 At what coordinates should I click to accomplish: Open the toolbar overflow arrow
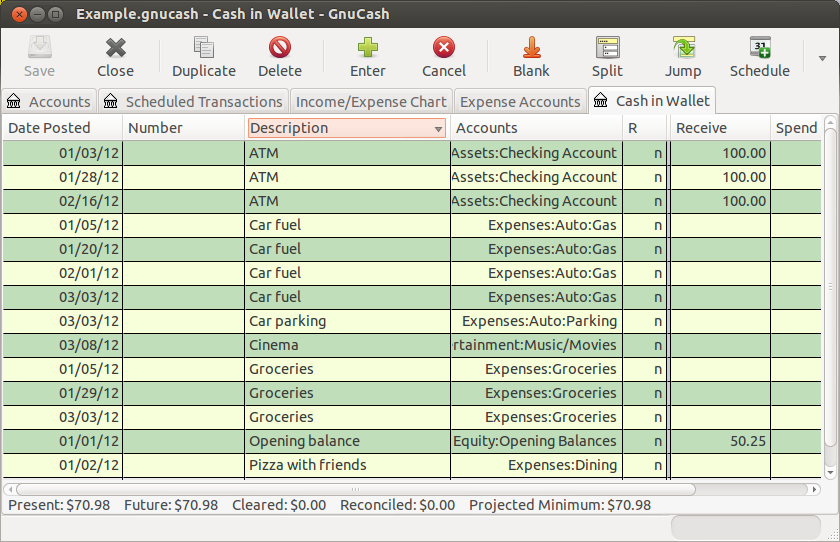click(x=822, y=58)
